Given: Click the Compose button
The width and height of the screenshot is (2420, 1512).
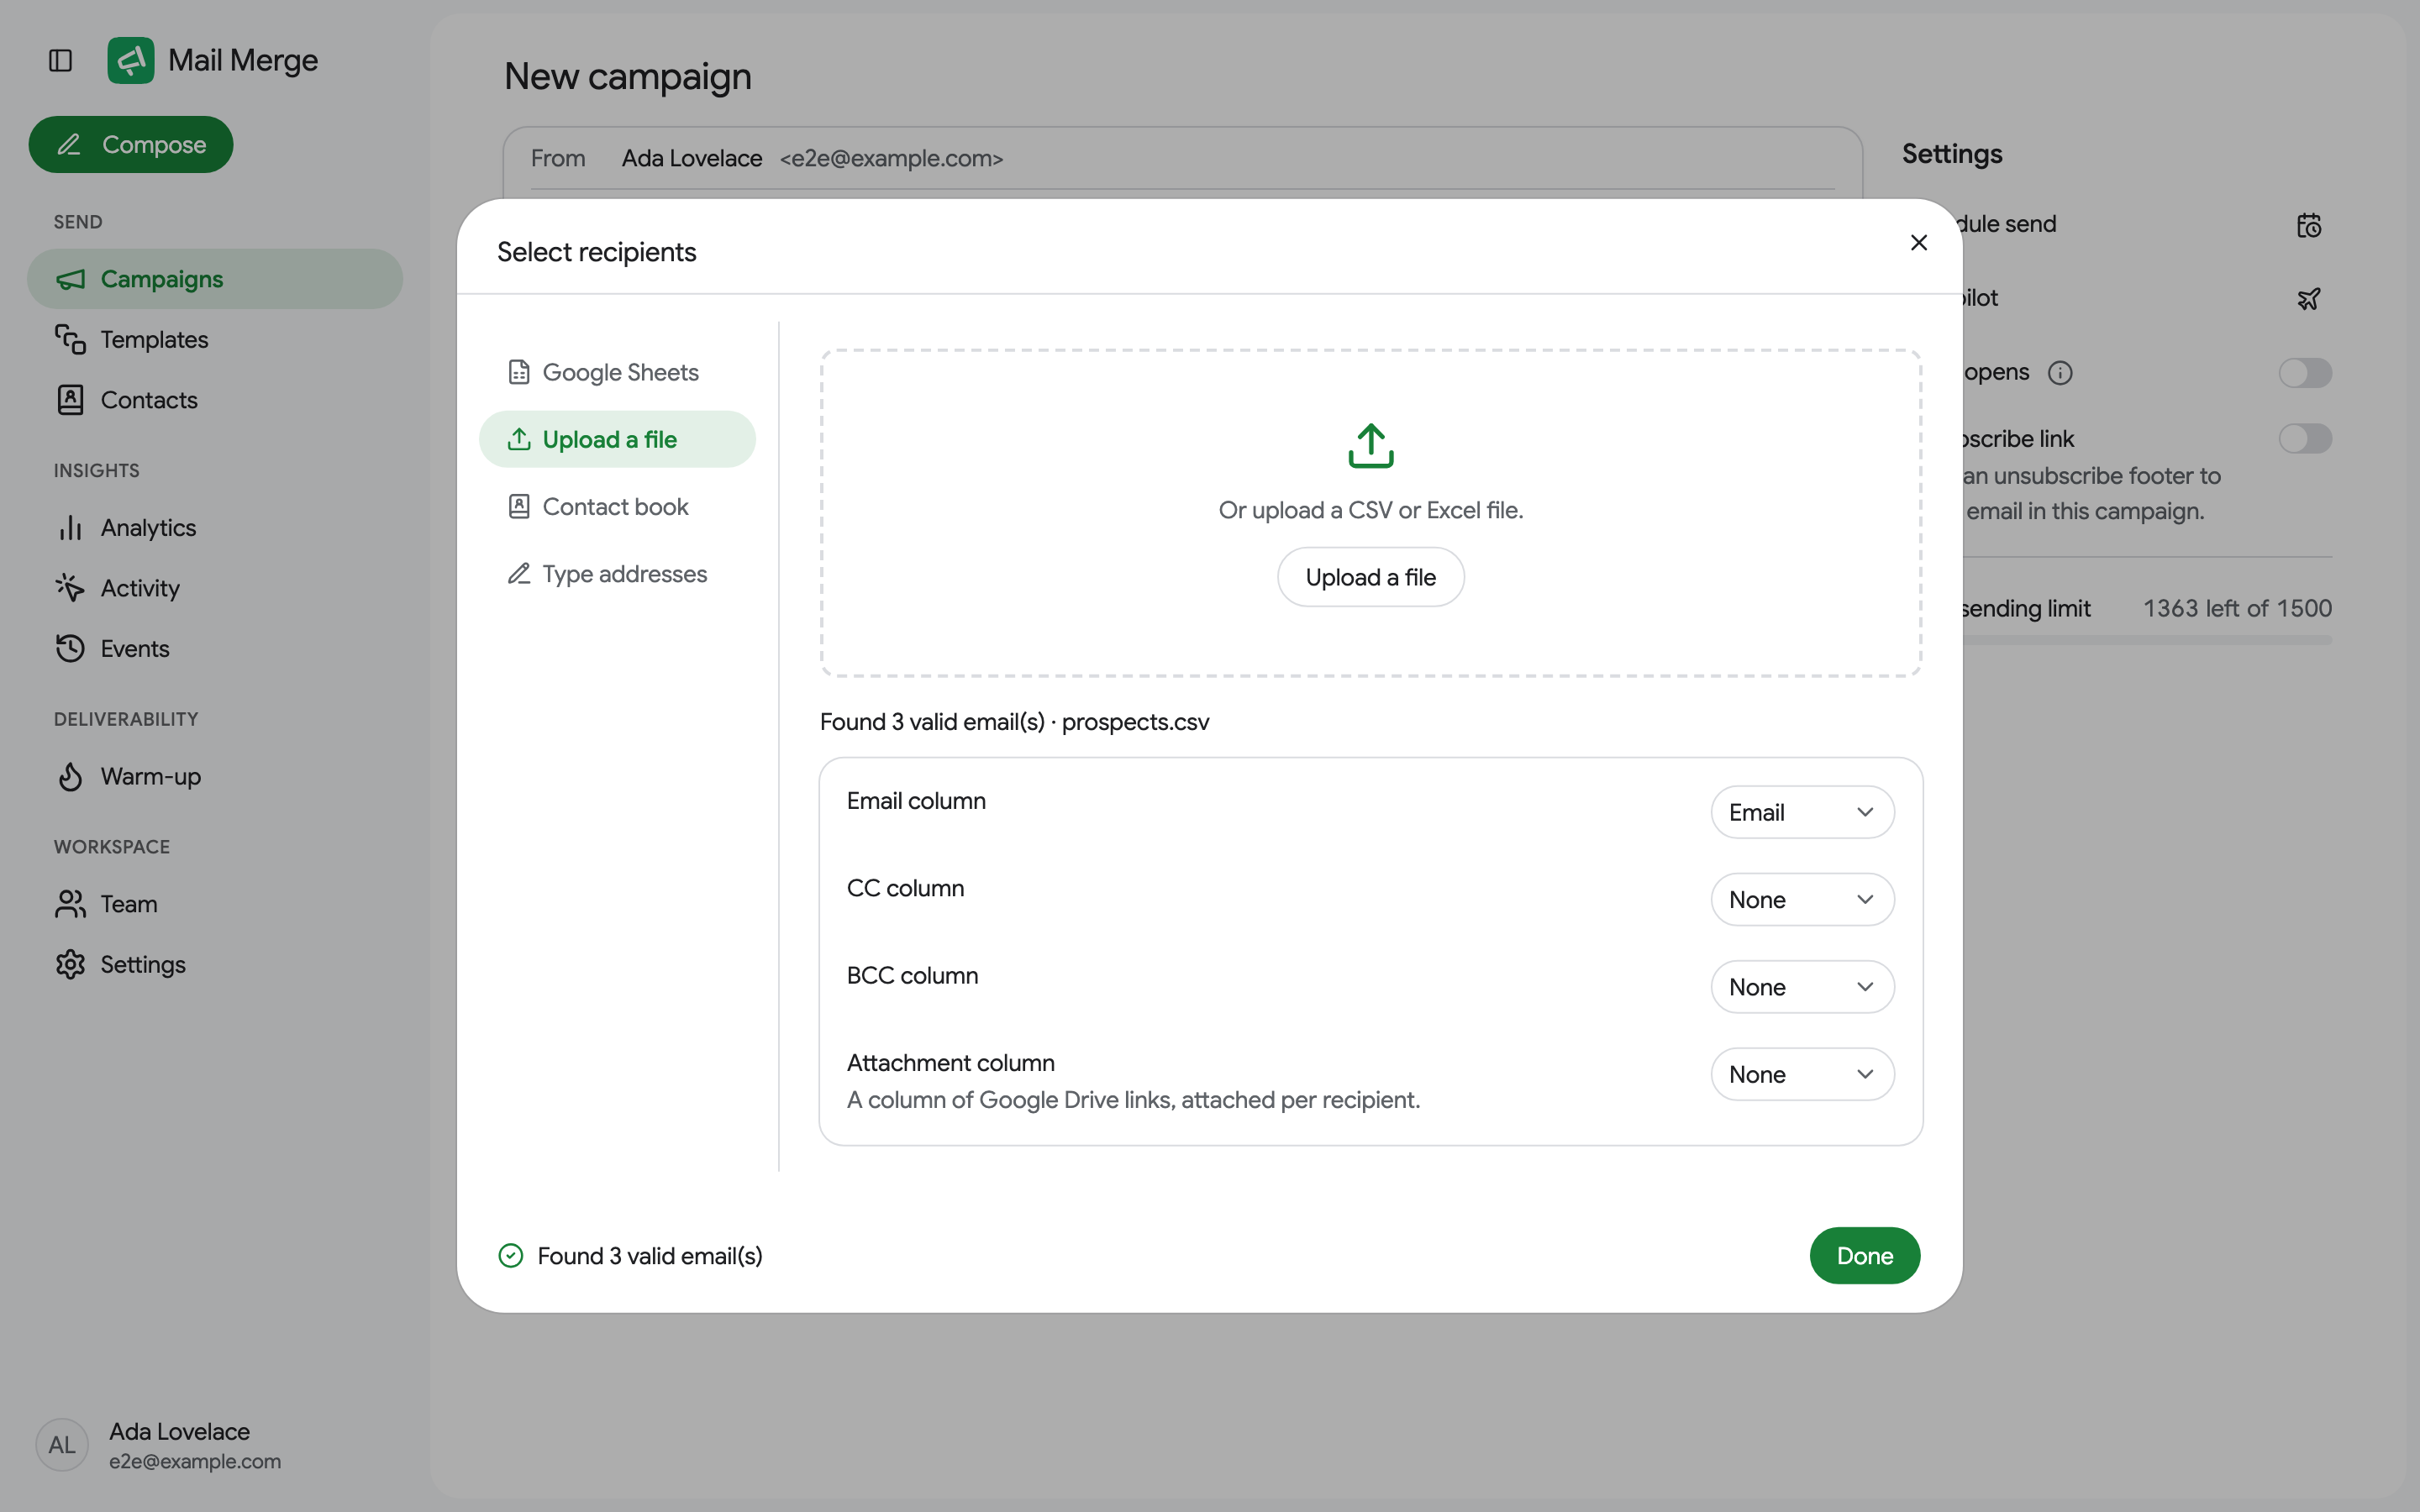Looking at the screenshot, I should click(x=131, y=145).
